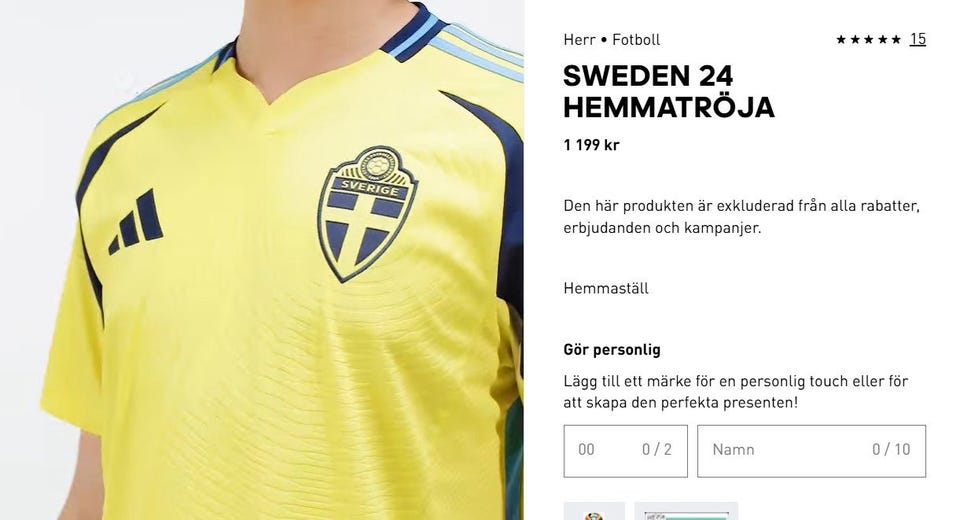Focus the shirt number input field
Screen dimensions: 960x520
point(625,451)
